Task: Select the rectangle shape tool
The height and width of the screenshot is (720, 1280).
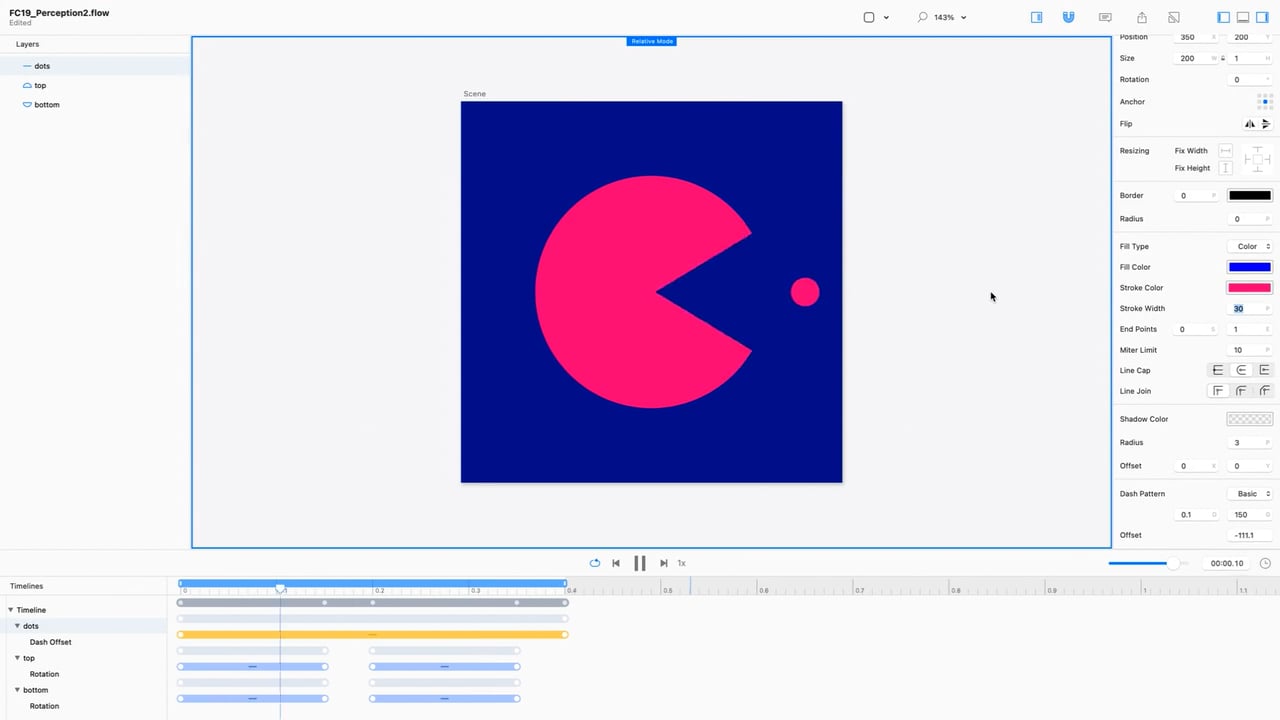Action: (868, 17)
